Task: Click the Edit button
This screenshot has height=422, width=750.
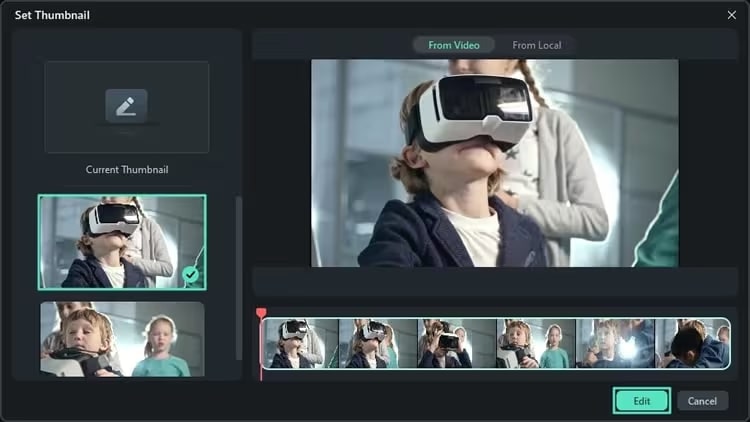Action: point(641,401)
